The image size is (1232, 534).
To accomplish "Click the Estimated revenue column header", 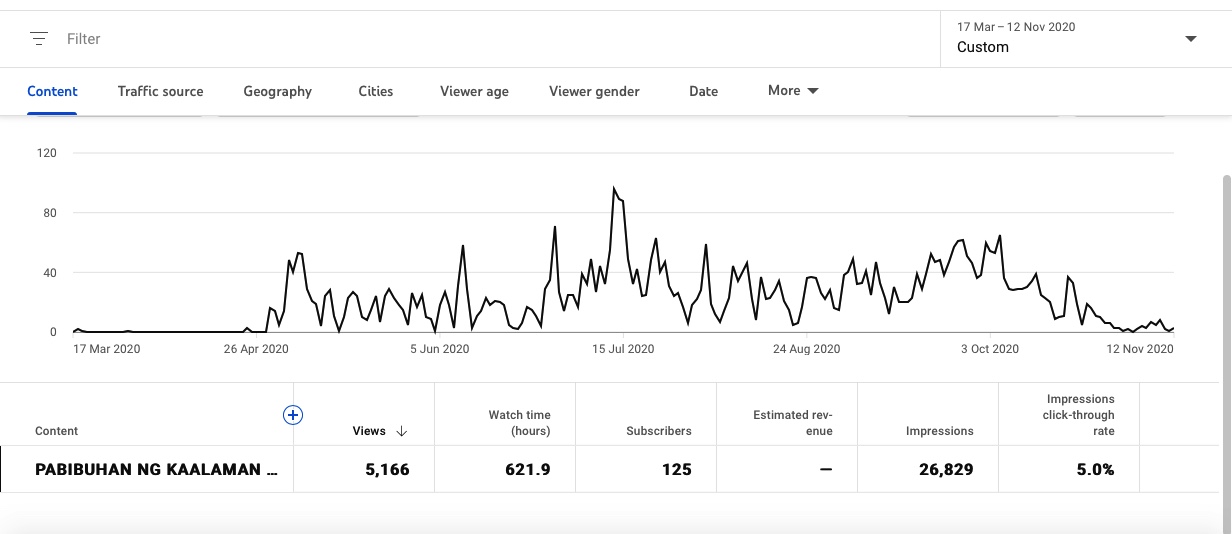I will point(792,423).
